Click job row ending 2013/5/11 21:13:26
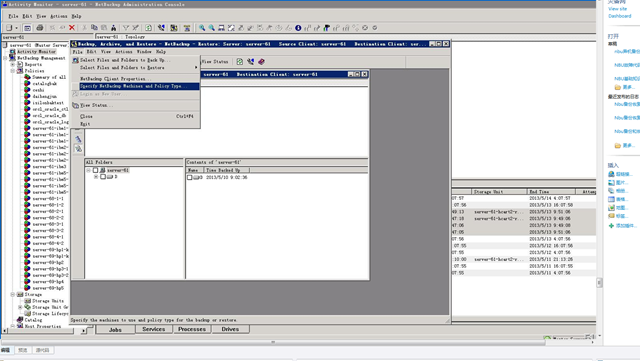The image size is (640, 361). click(x=524, y=259)
